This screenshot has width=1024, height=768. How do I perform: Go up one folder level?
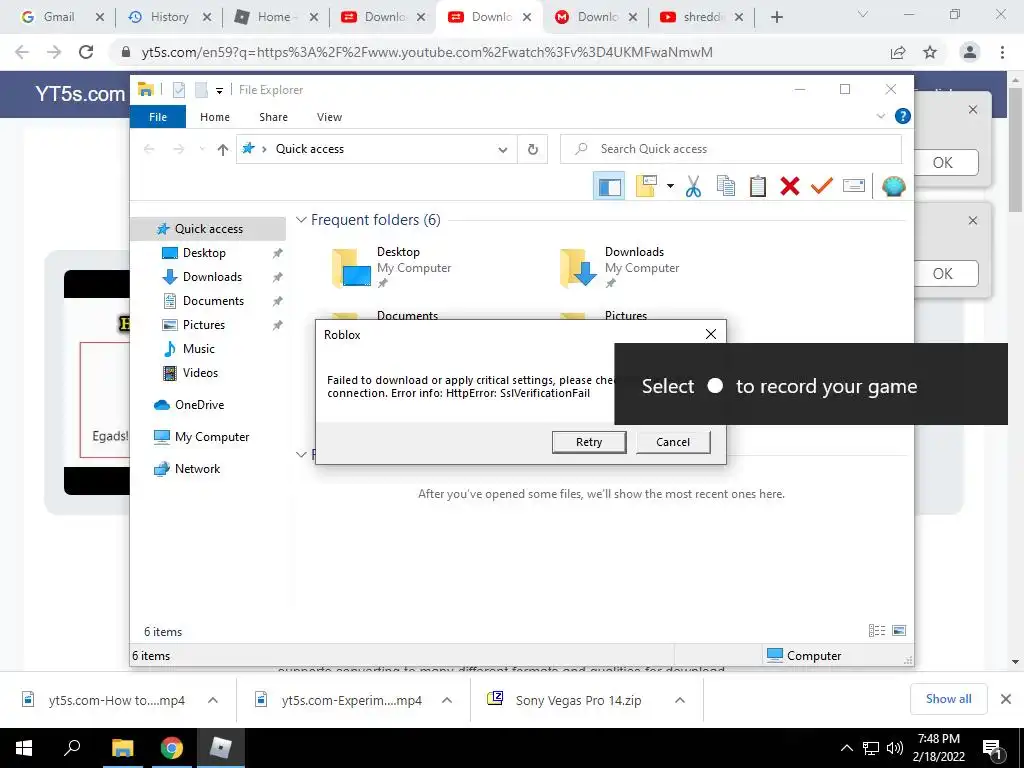pyautogui.click(x=223, y=150)
